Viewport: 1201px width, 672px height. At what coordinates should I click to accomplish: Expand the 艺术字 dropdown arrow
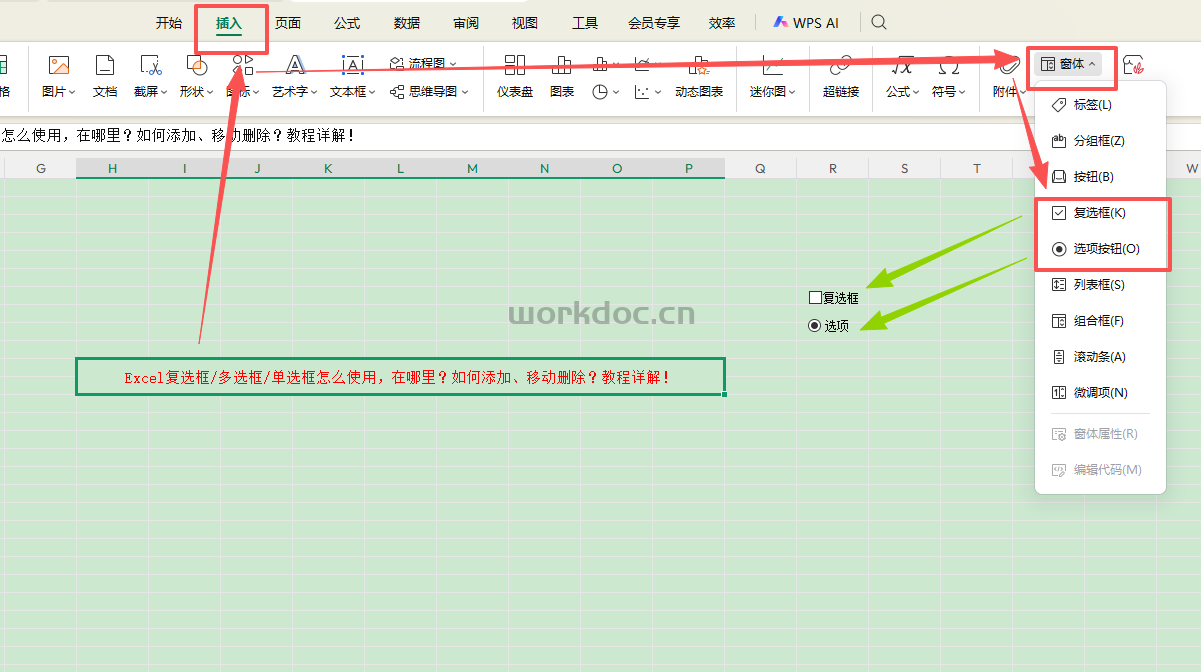point(314,92)
